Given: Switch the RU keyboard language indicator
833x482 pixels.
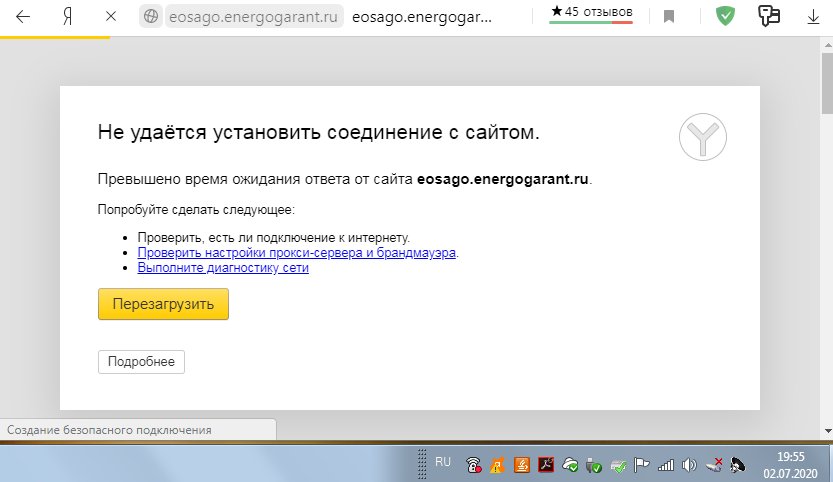Looking at the screenshot, I should (443, 462).
